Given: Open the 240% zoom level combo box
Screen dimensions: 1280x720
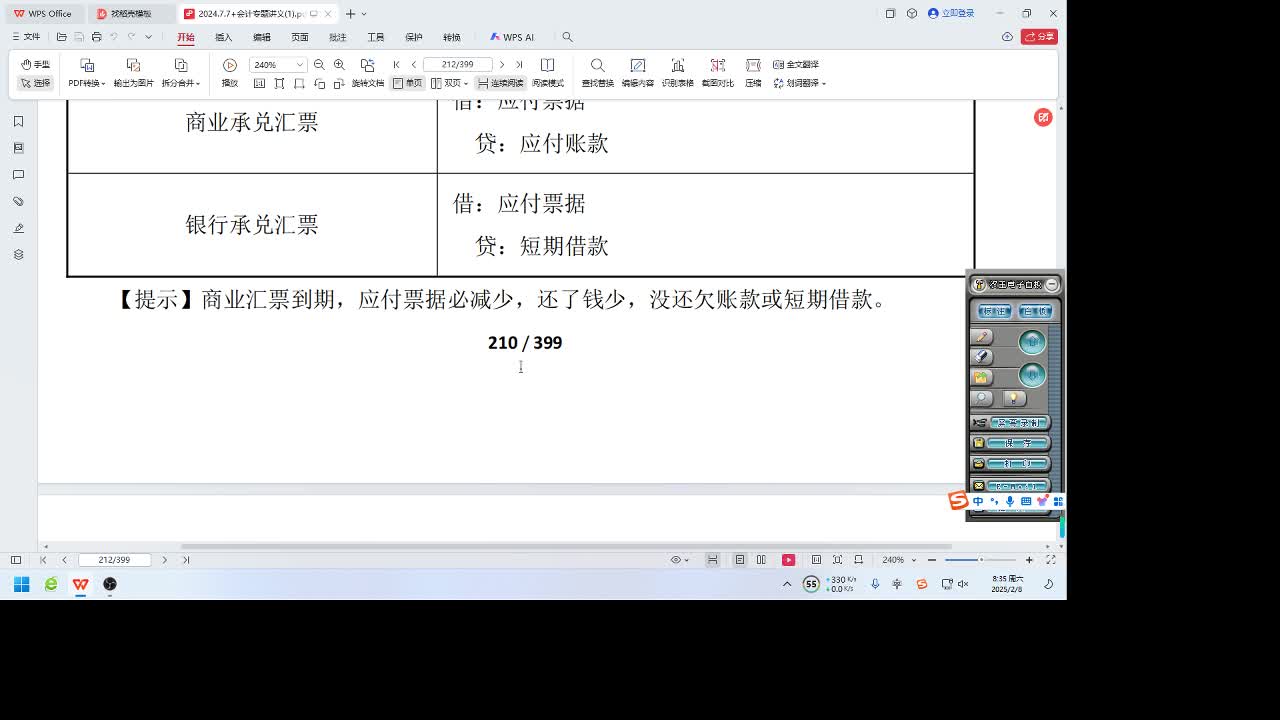Looking at the screenshot, I should pos(277,65).
